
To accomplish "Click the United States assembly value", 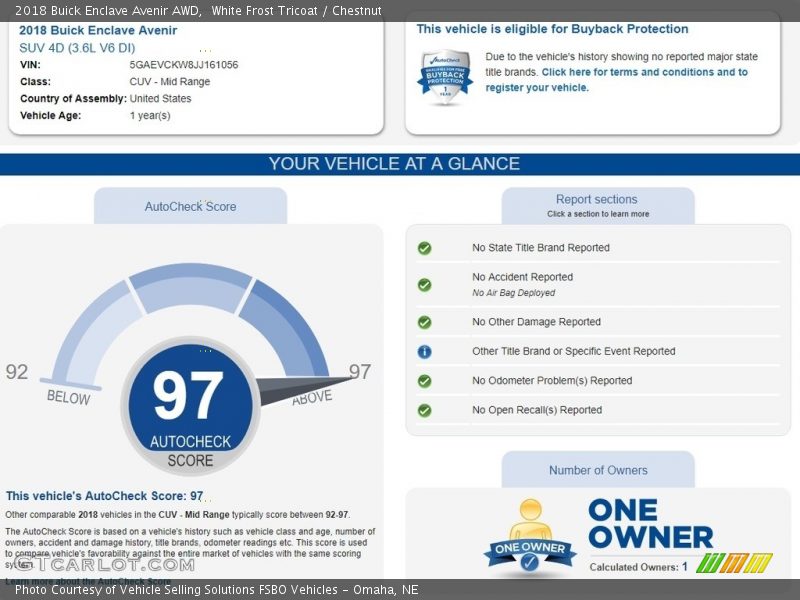I will pyautogui.click(x=160, y=98).
